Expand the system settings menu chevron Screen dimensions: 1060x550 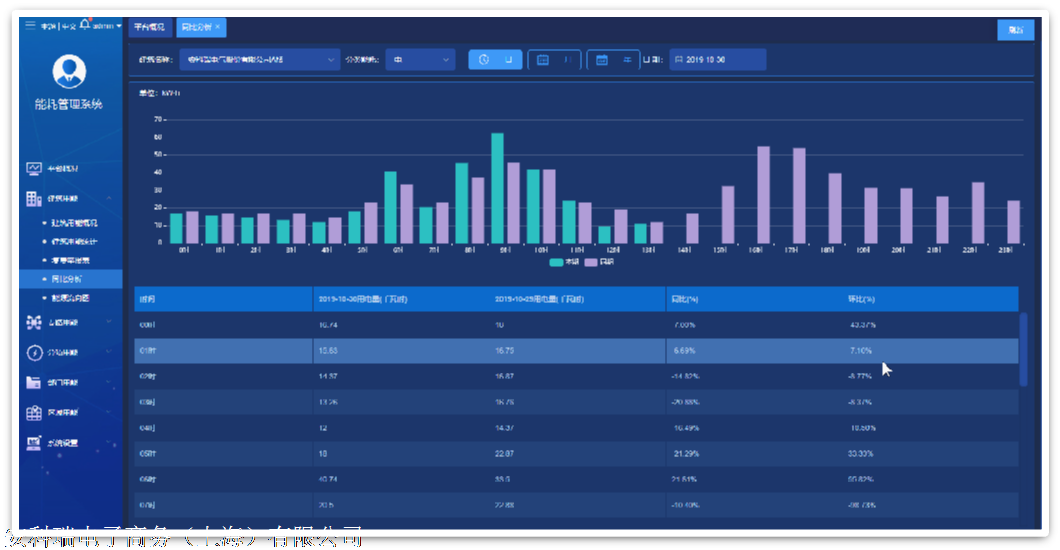coord(109,443)
